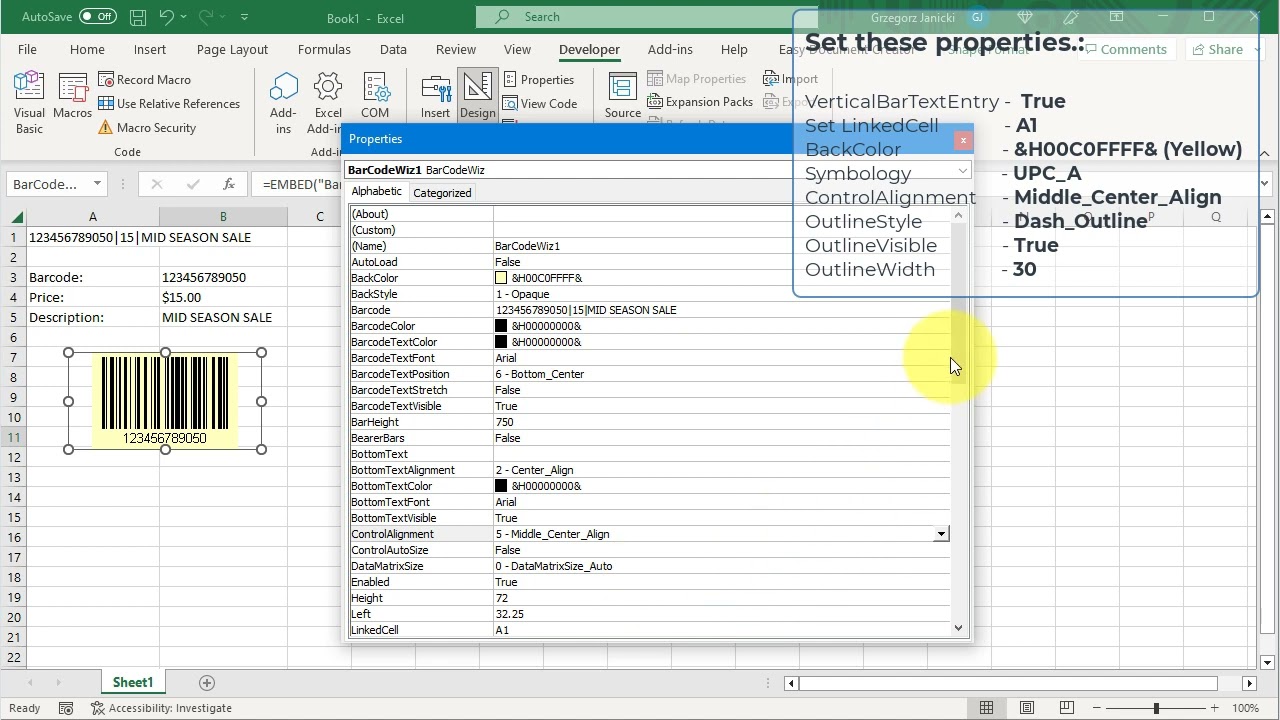Expand the Name Box dropdown
1280x720 pixels.
pos(97,184)
